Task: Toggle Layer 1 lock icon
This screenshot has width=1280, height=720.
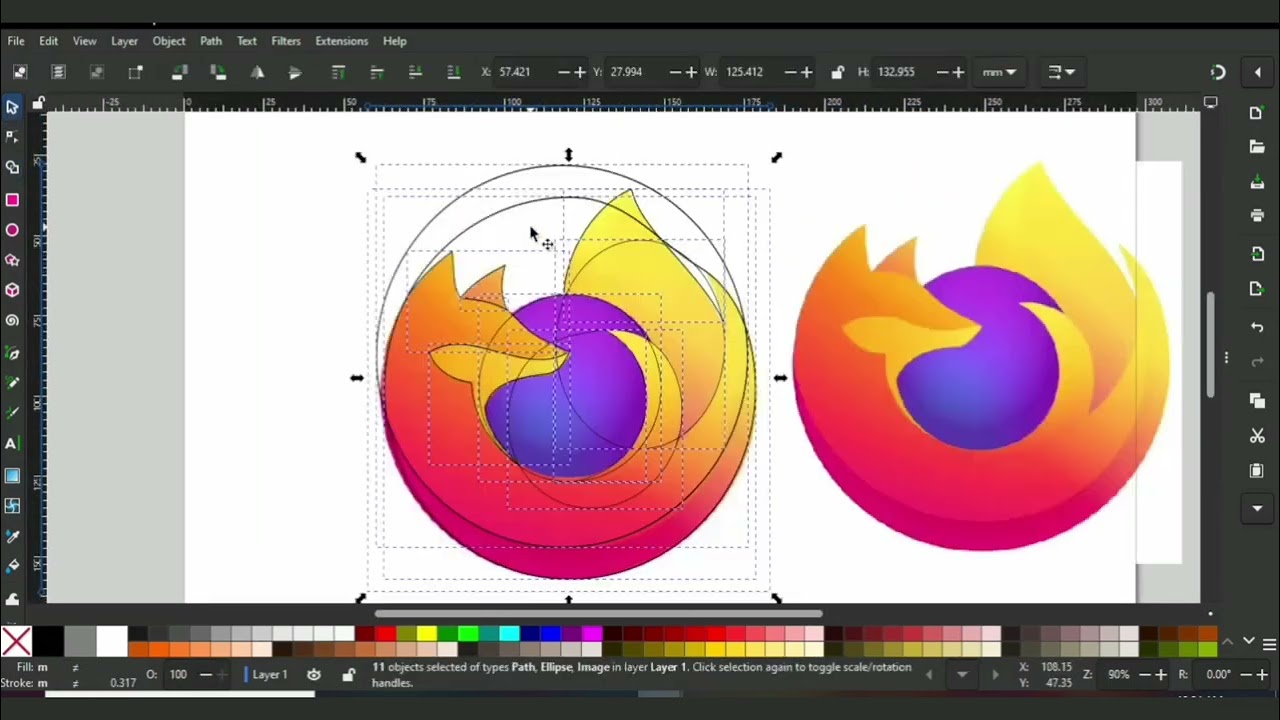Action: [x=348, y=675]
